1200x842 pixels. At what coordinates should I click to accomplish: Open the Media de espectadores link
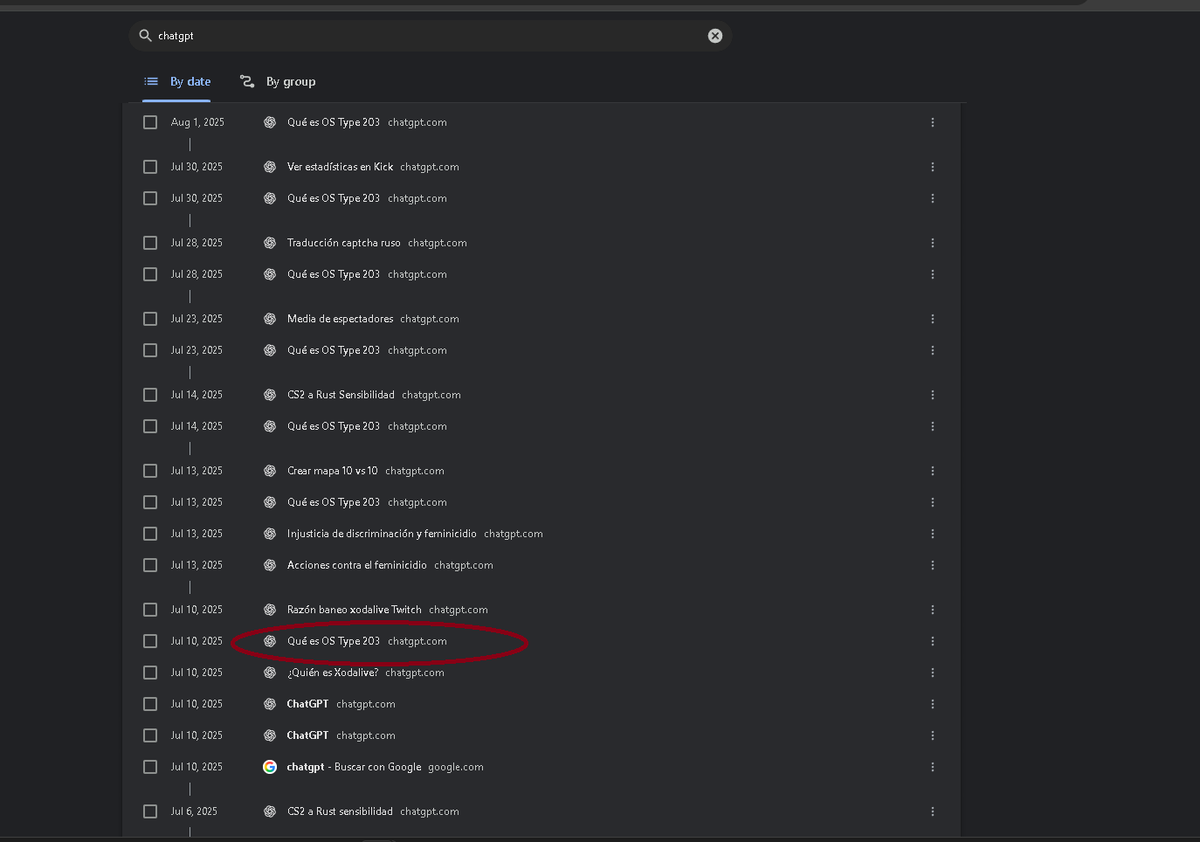340,319
